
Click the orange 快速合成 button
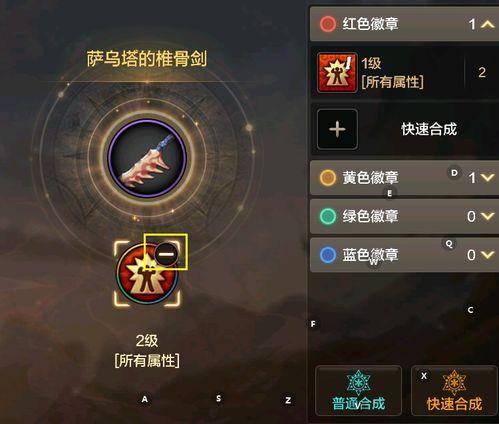click(455, 391)
